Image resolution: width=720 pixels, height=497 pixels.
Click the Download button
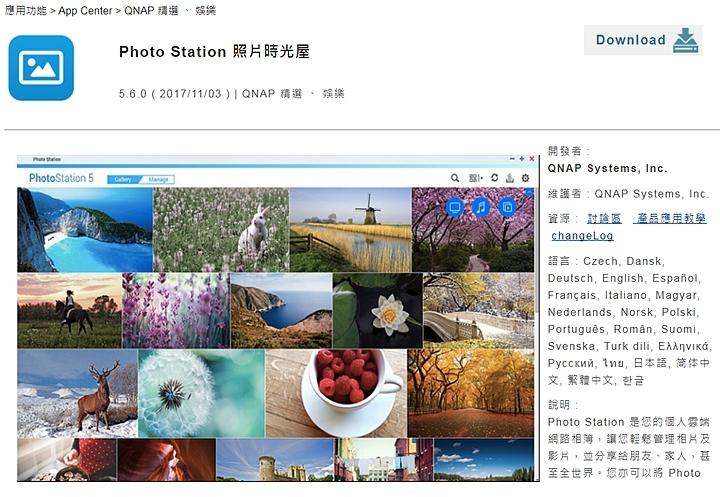(643, 40)
